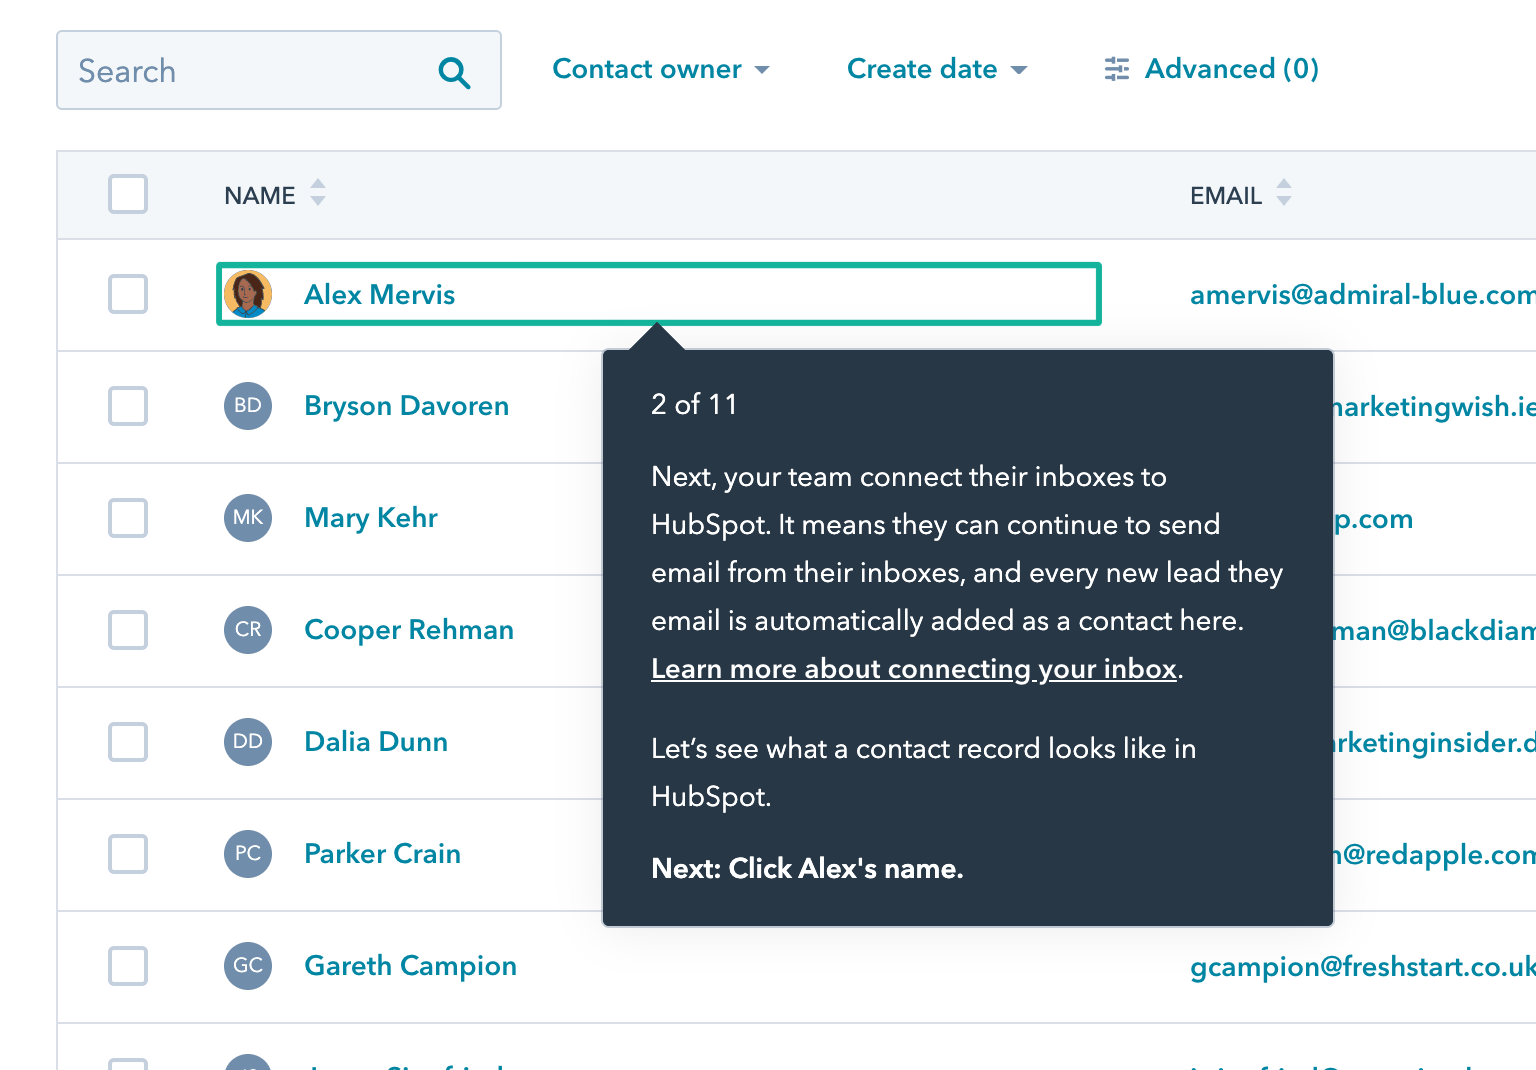Click the search magnifier icon
This screenshot has width=1536, height=1070.
coord(455,72)
